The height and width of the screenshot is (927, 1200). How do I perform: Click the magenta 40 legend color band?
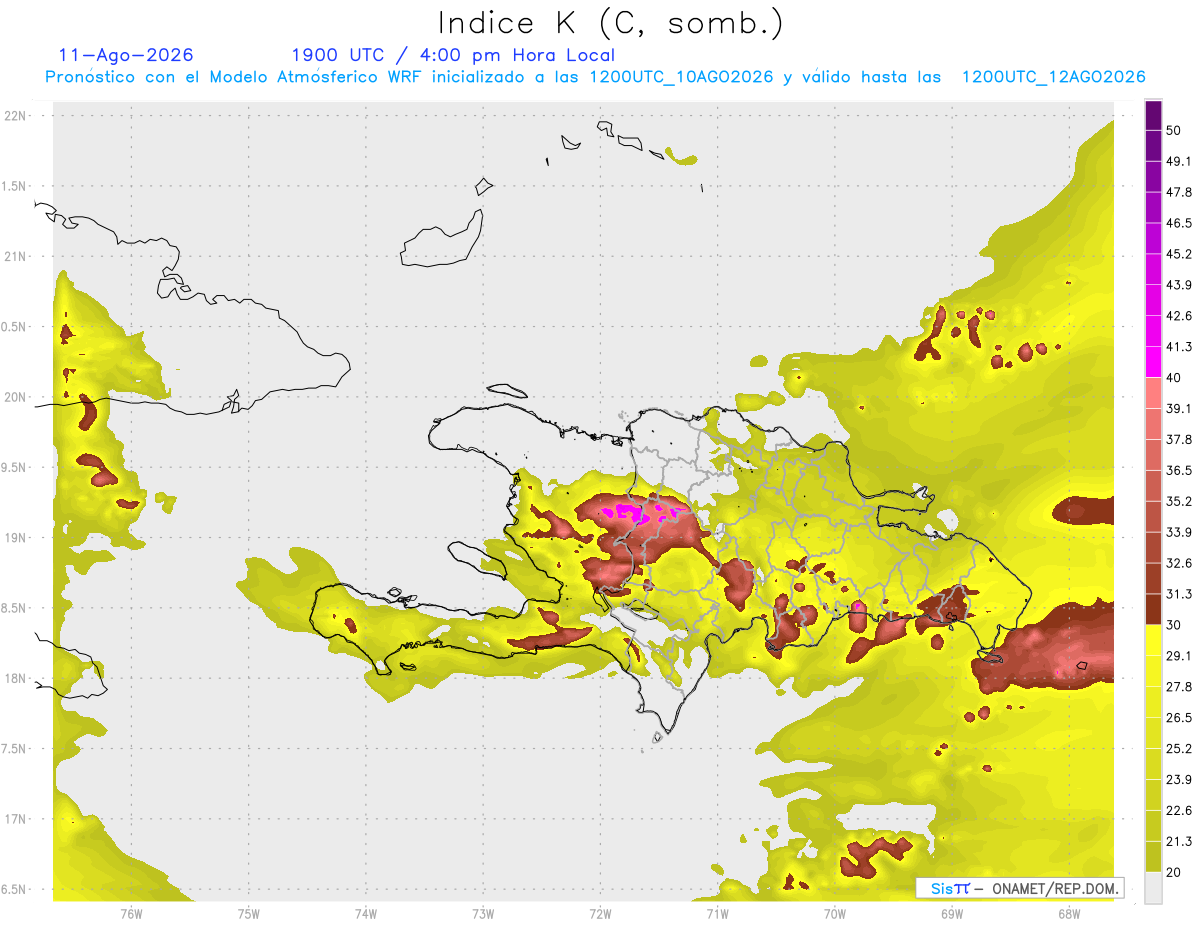[1153, 361]
